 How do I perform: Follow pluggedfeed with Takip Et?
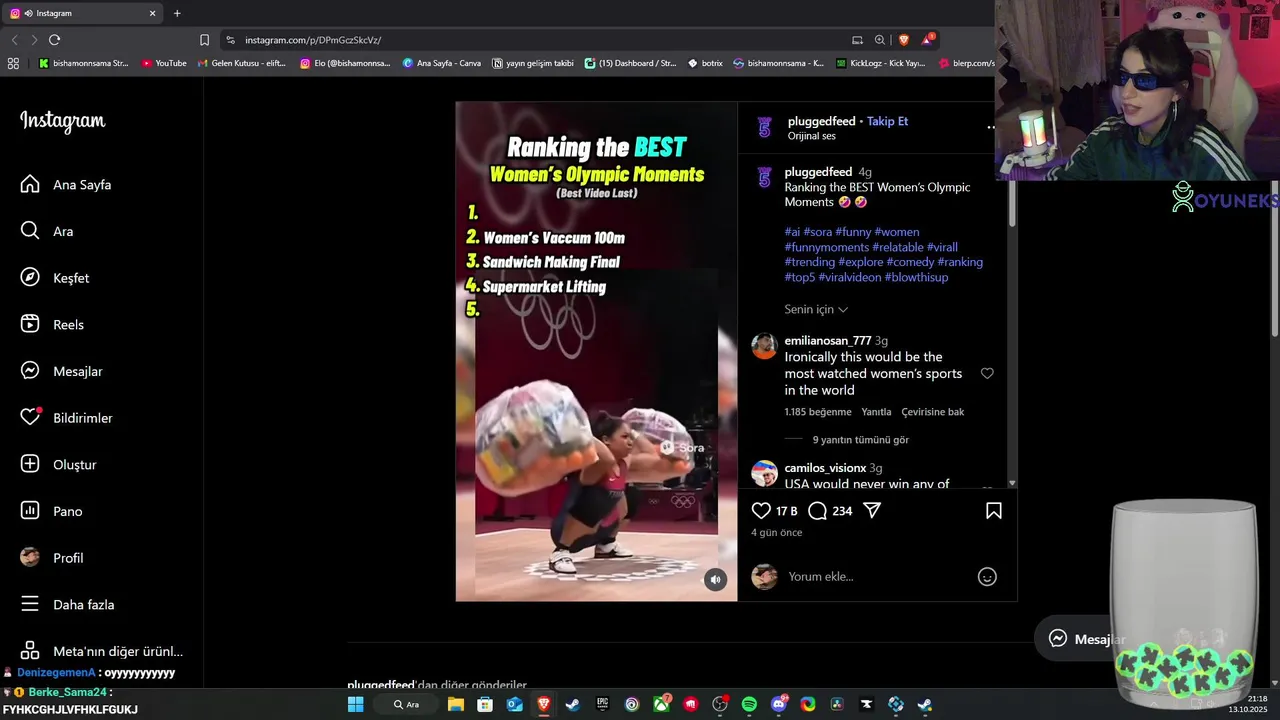click(887, 121)
